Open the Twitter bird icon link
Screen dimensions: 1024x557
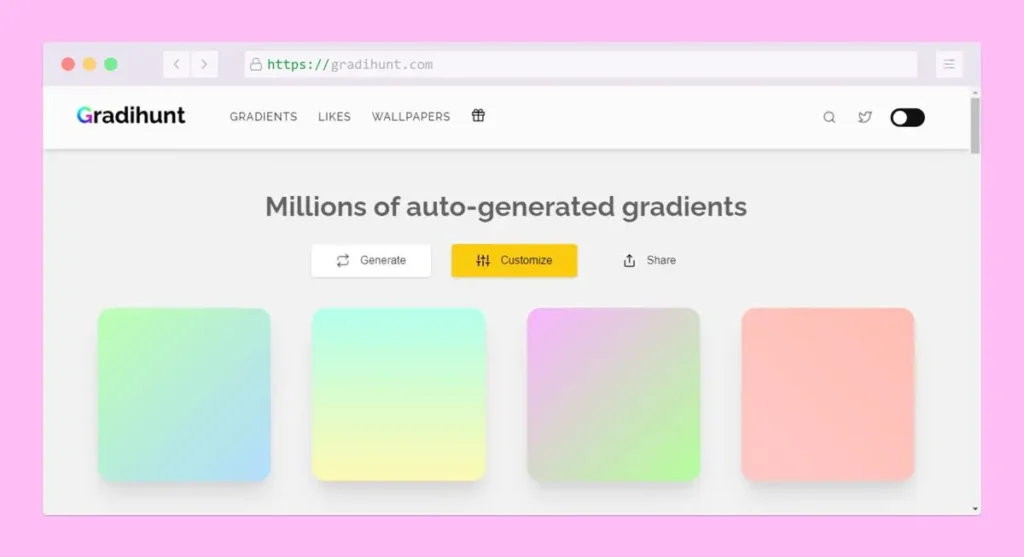pyautogui.click(x=865, y=117)
